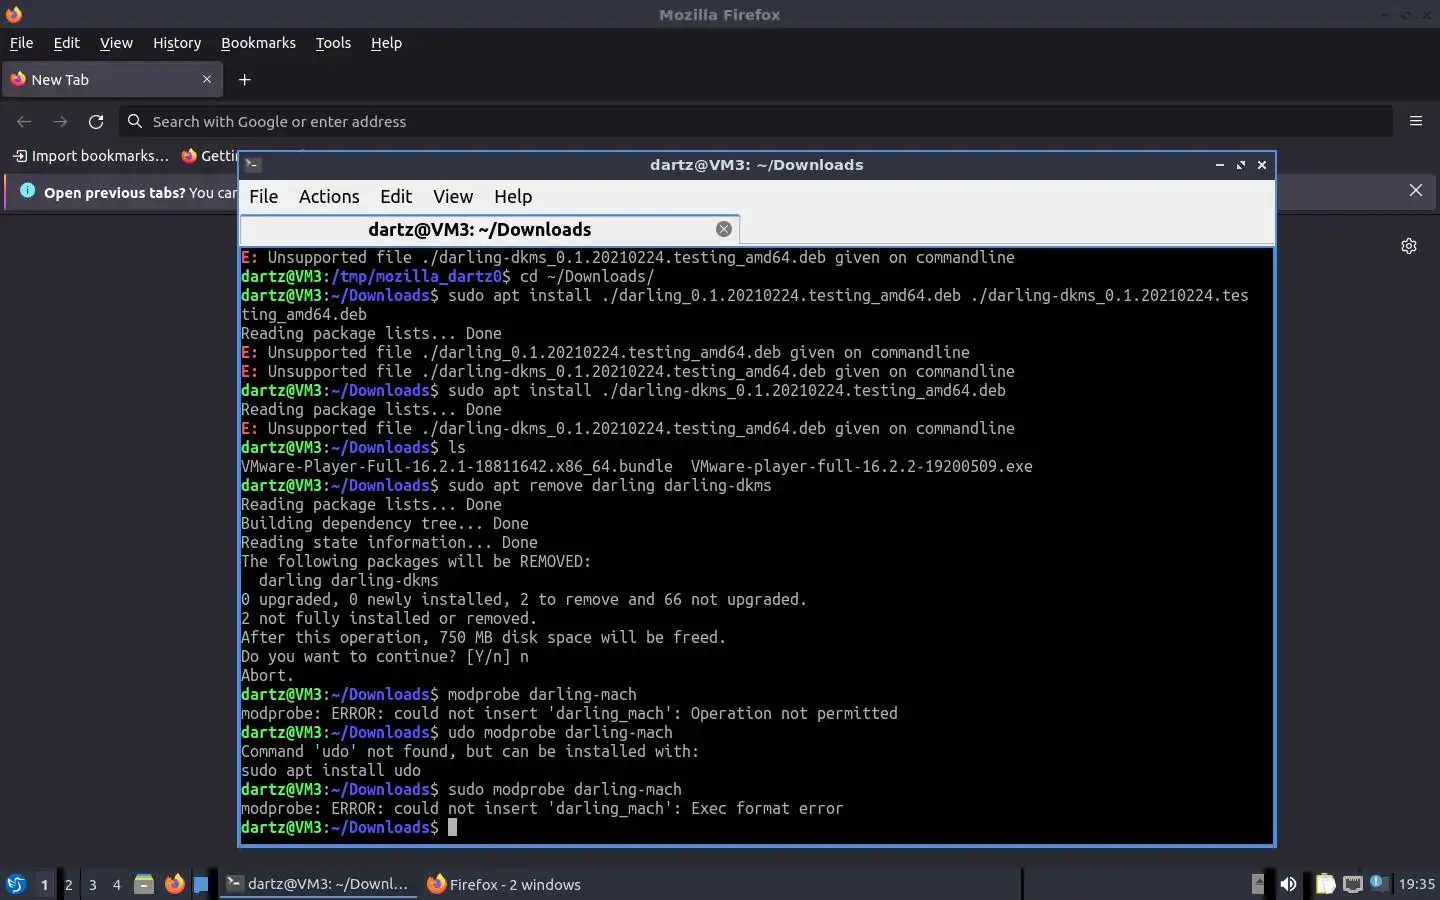Open Firefox Edit menu

tap(67, 43)
